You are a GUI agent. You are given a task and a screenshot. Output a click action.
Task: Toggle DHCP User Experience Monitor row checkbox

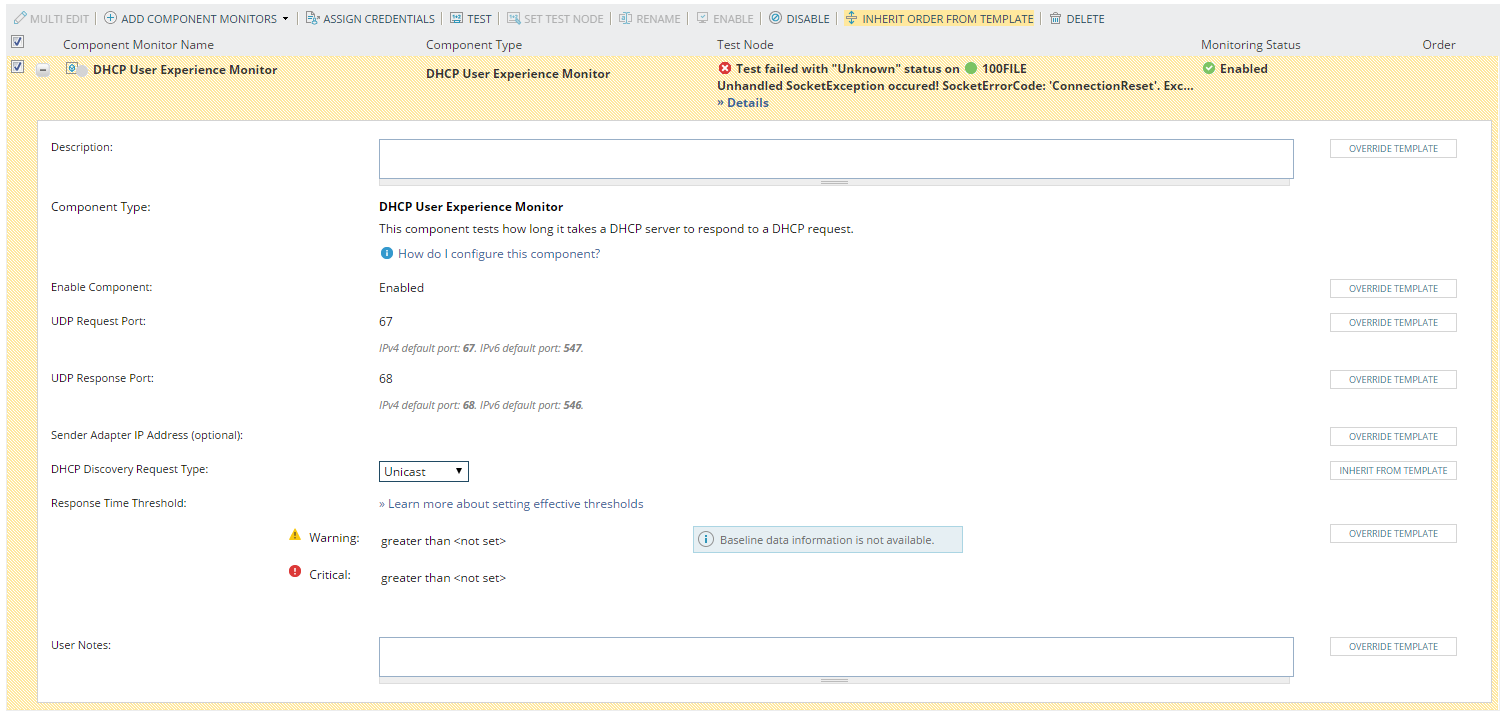coord(17,66)
